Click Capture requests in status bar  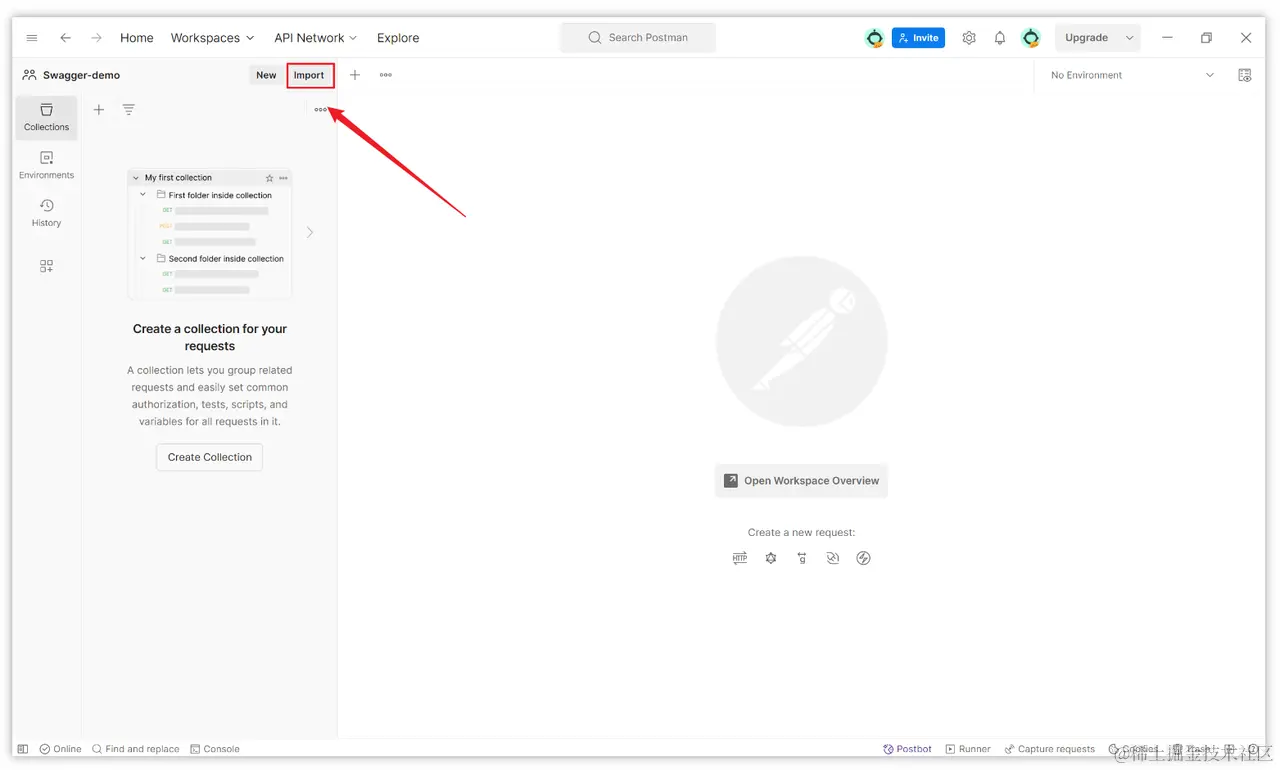click(1050, 749)
